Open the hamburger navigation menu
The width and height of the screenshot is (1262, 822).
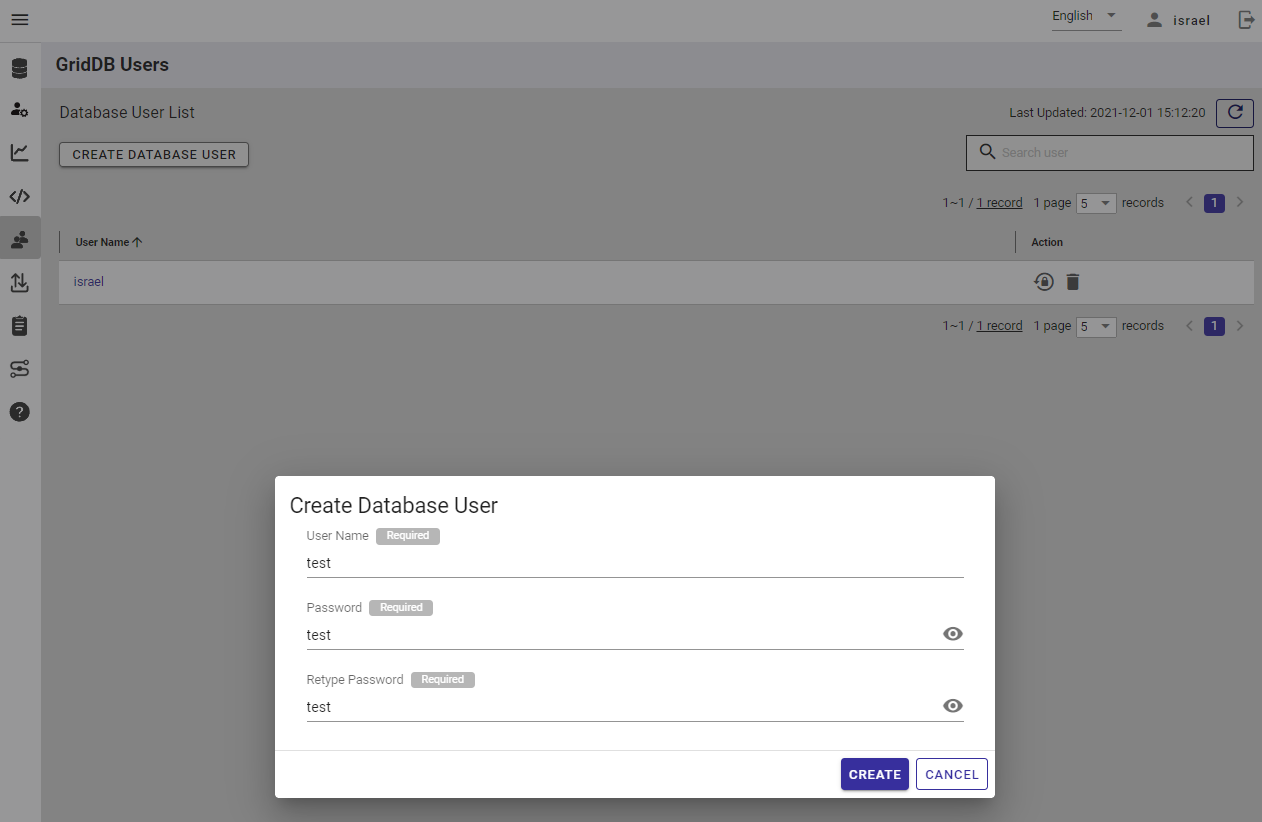pos(20,20)
